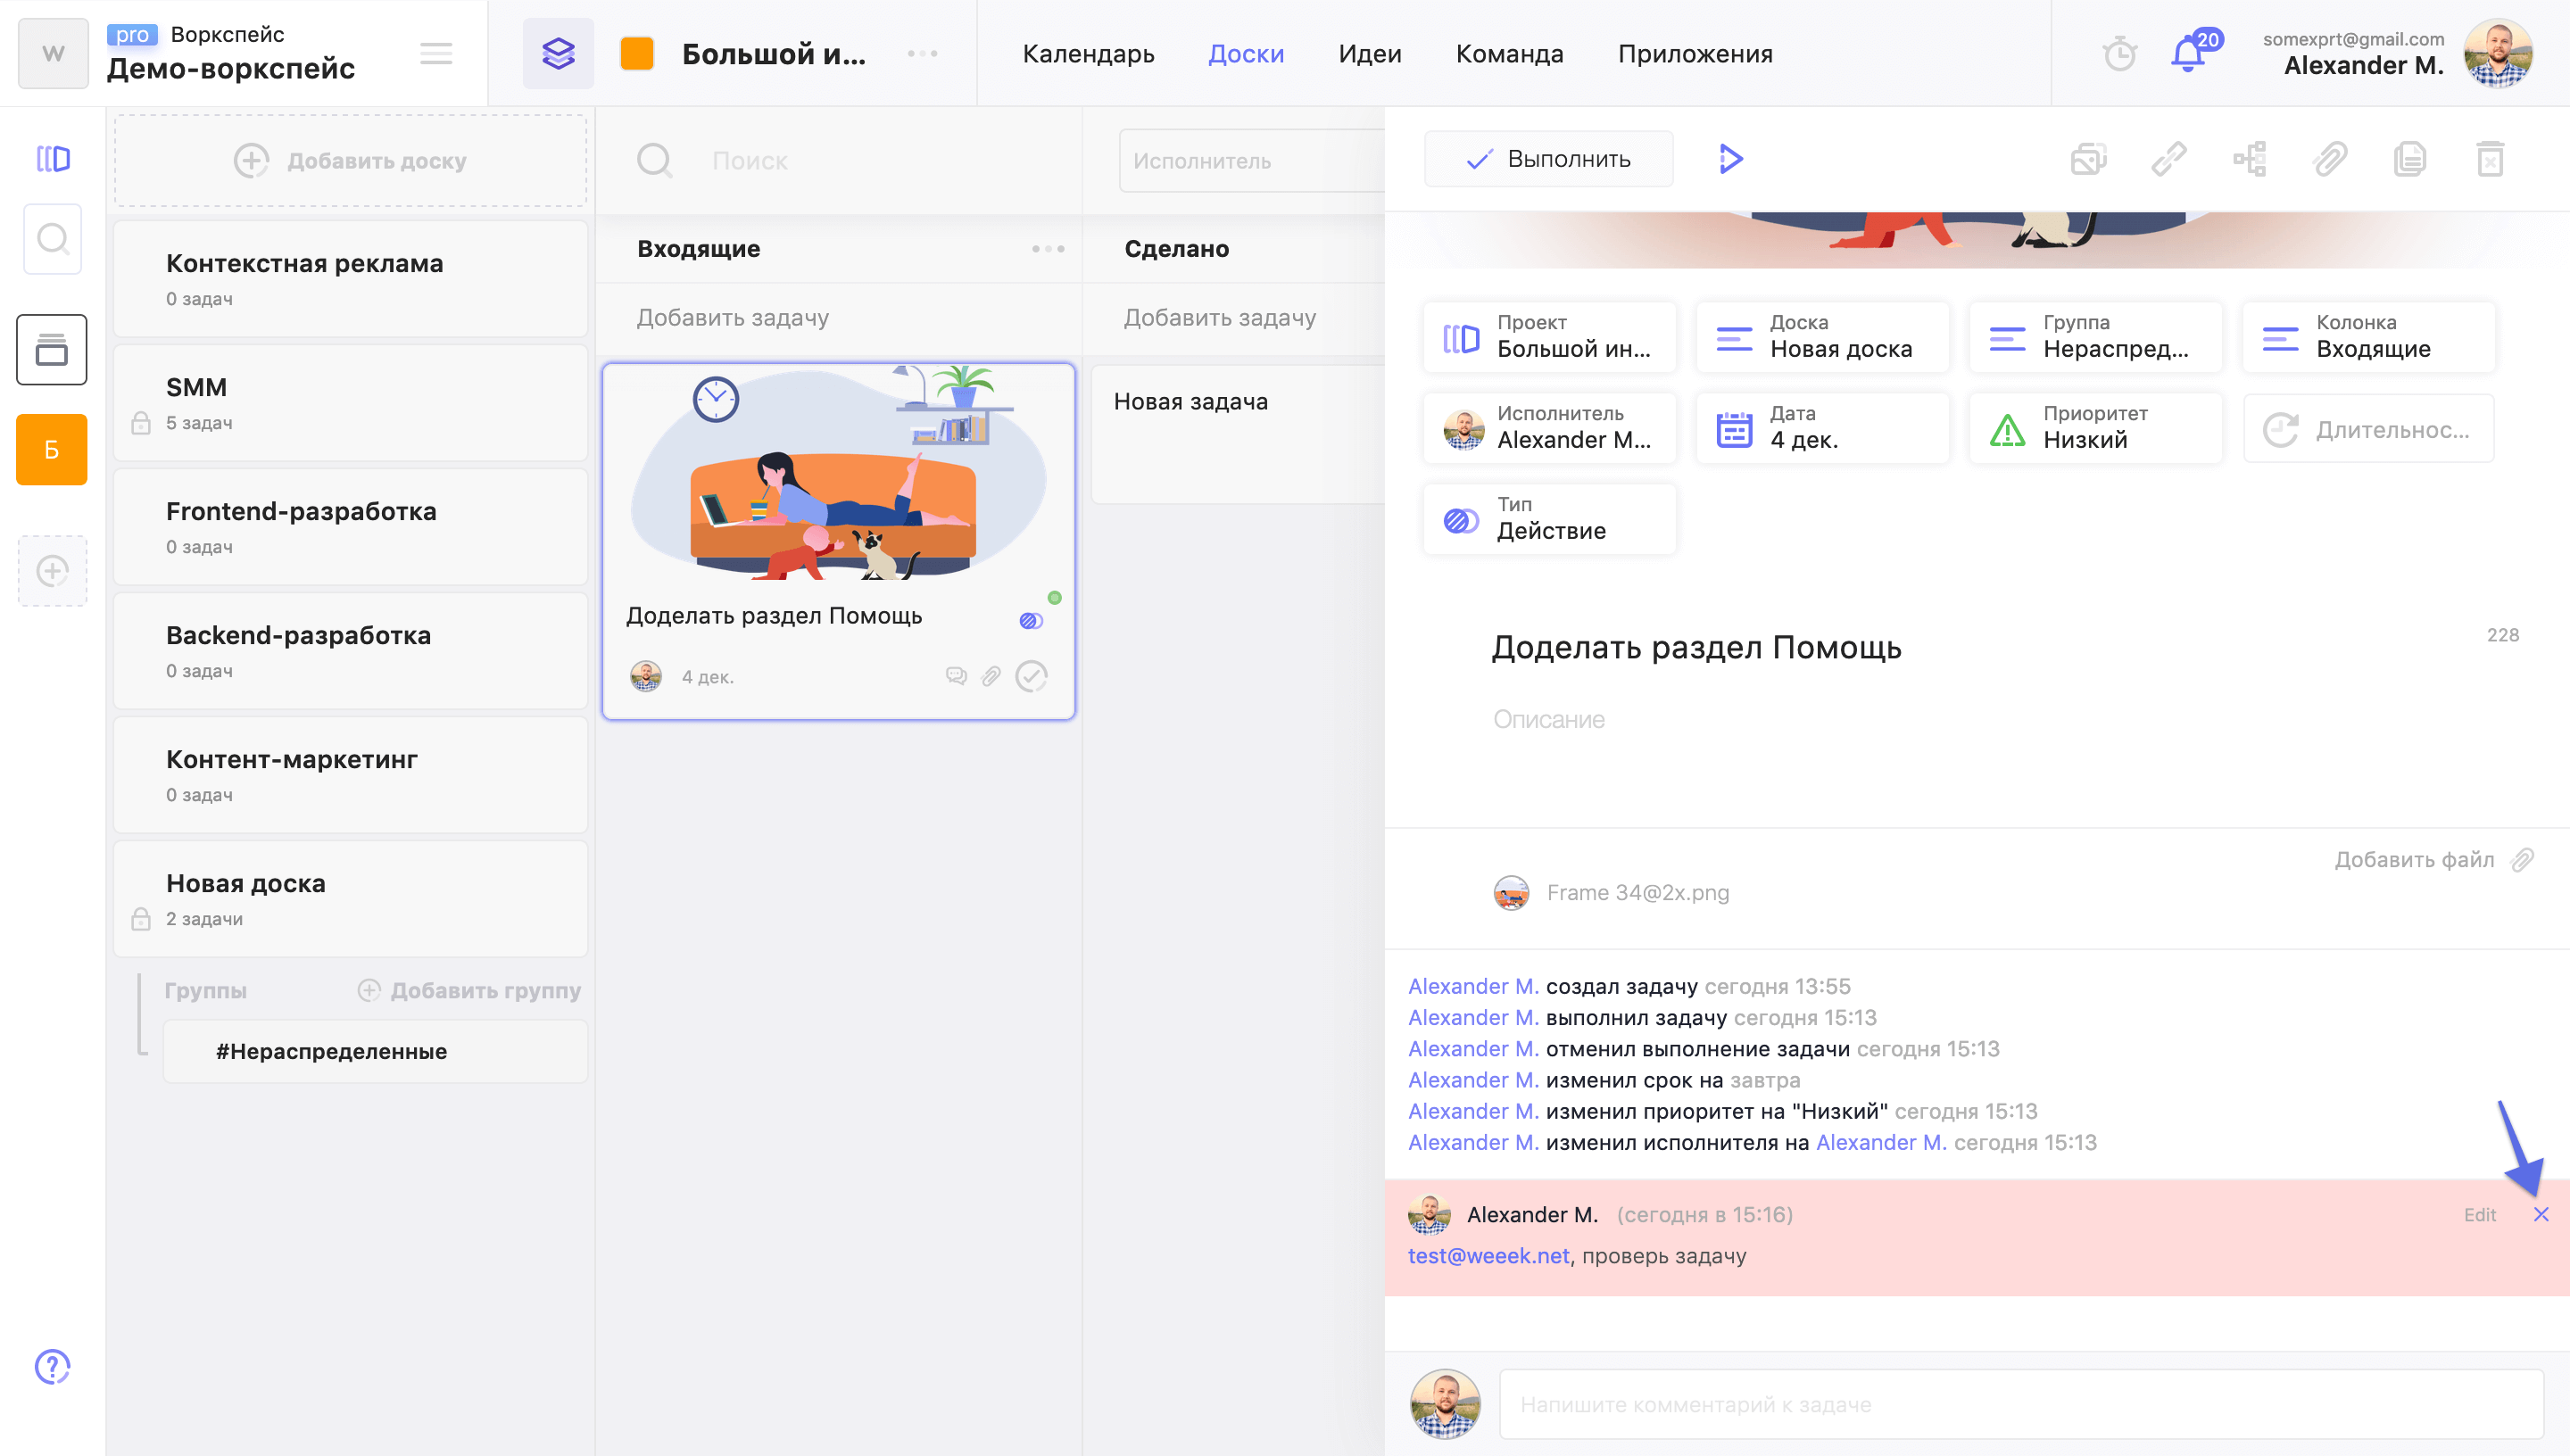This screenshot has width=2570, height=1456.
Task: Duplicate the task with copy icon
Action: click(x=2409, y=159)
